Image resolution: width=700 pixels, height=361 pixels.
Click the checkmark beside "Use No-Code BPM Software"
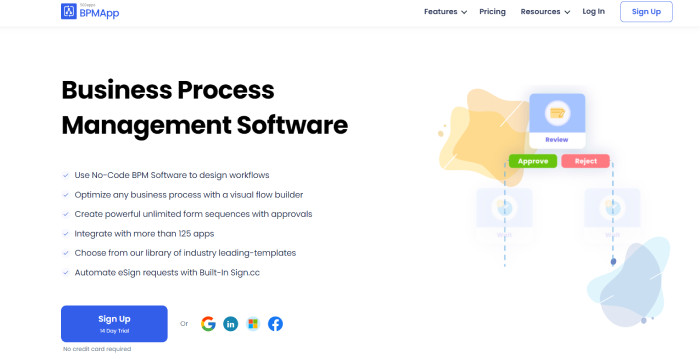pos(66,175)
